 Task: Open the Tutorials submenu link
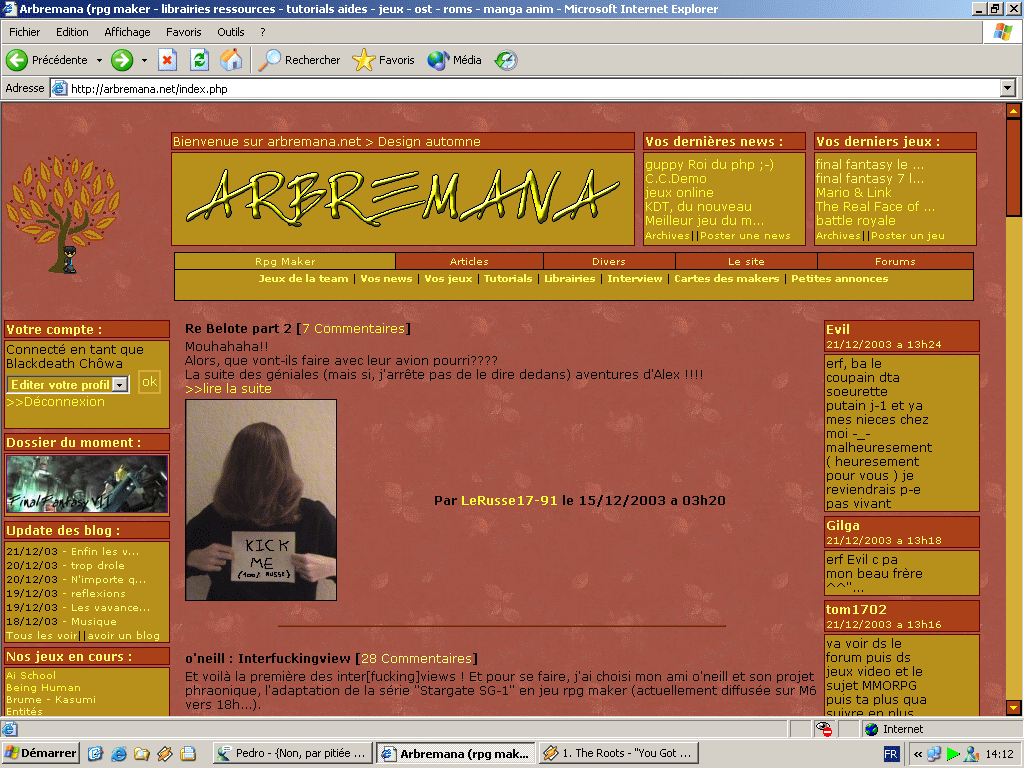click(508, 278)
